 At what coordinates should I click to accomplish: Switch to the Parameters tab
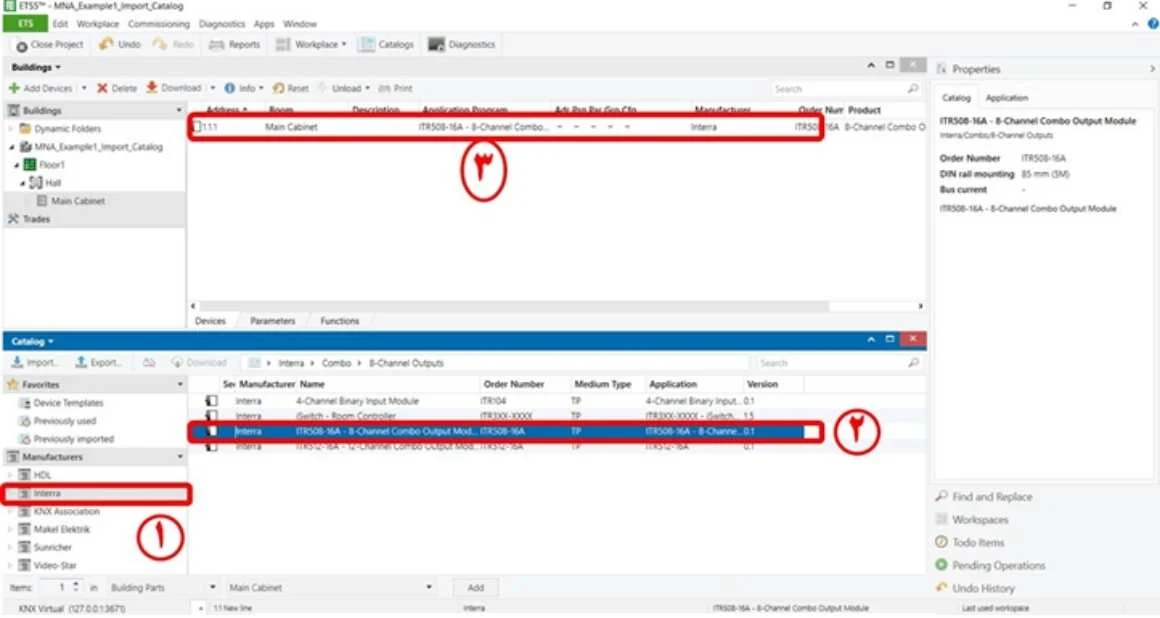272,321
